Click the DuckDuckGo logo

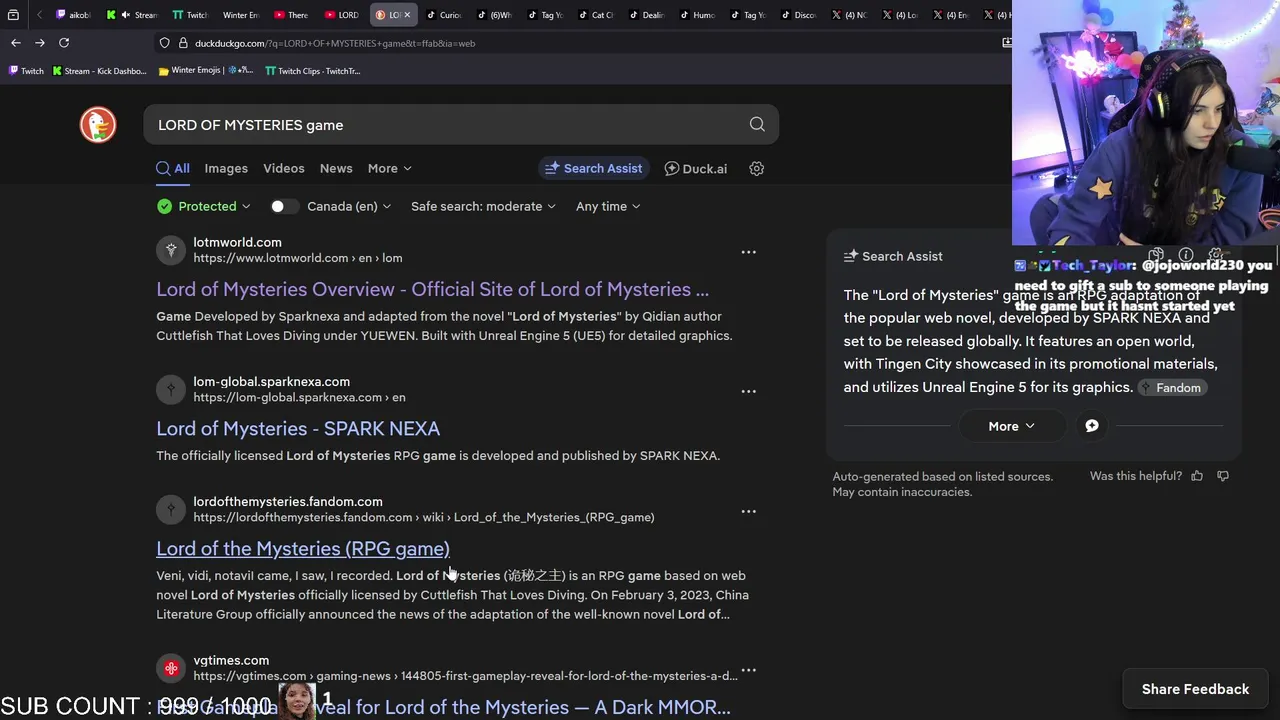[x=98, y=125]
